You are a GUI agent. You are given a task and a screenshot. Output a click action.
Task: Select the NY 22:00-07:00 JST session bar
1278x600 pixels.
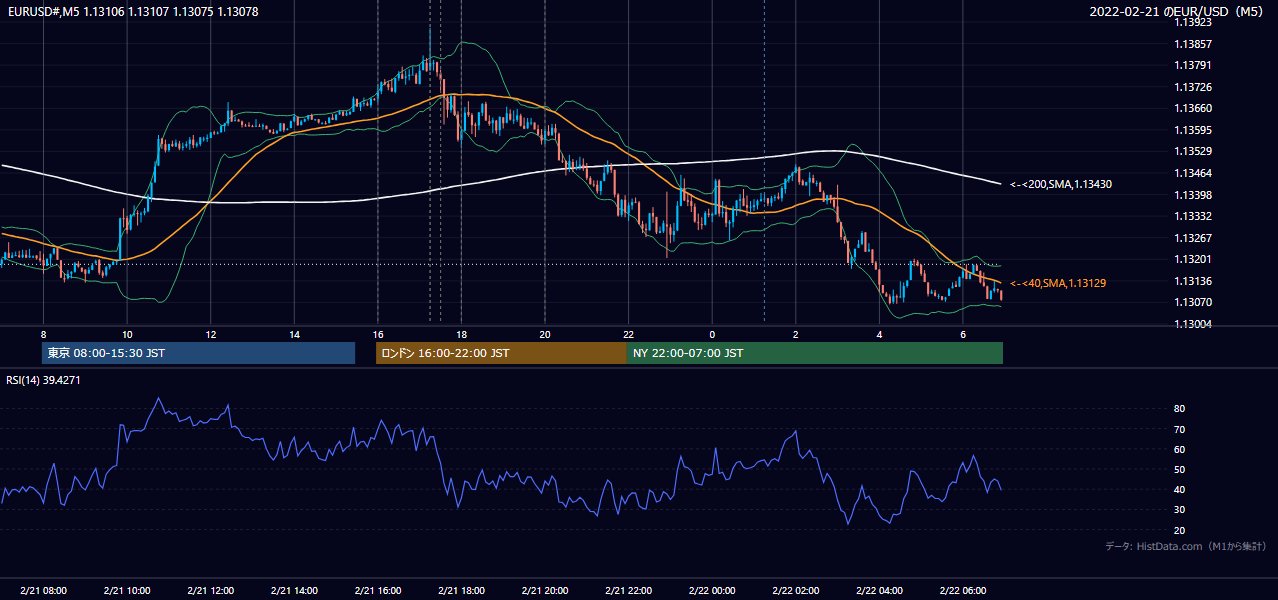(x=815, y=353)
